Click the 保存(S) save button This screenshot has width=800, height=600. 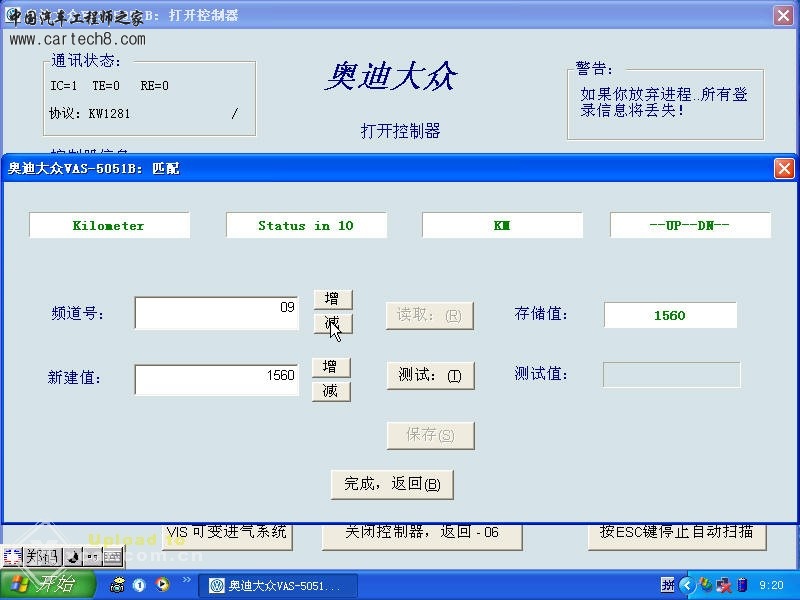431,435
